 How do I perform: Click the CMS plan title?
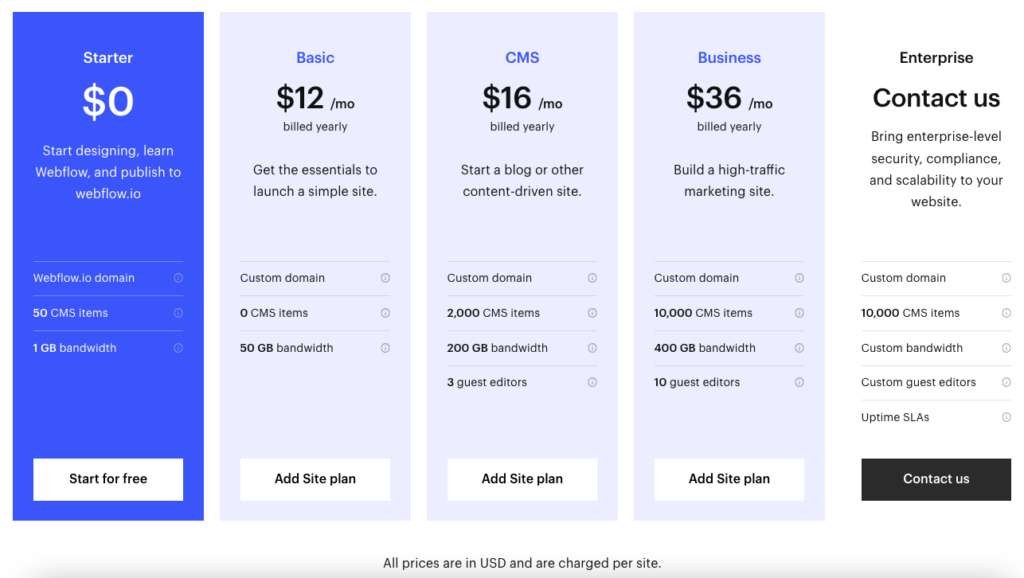(x=522, y=58)
